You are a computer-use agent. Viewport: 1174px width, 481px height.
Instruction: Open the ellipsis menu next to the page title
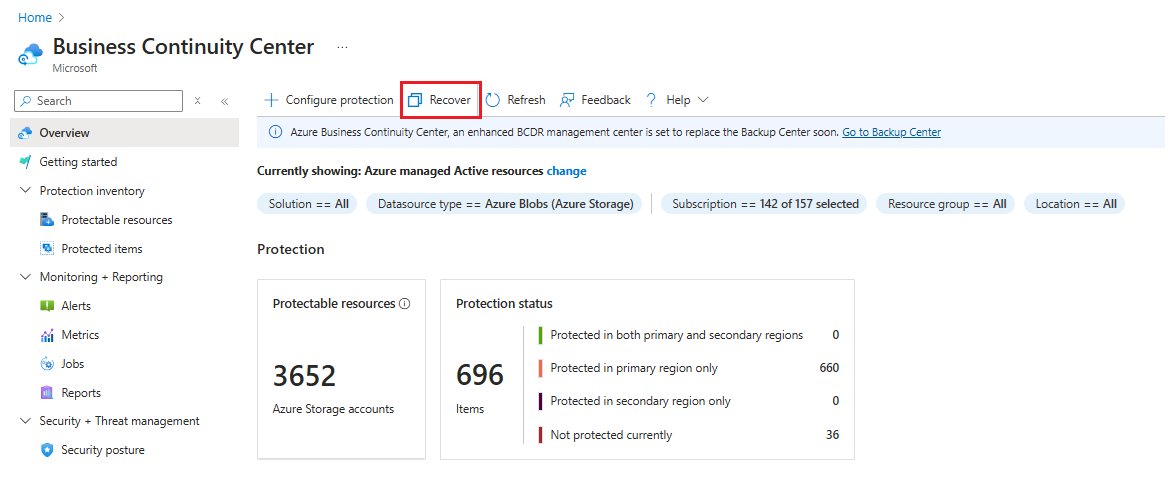(342, 46)
